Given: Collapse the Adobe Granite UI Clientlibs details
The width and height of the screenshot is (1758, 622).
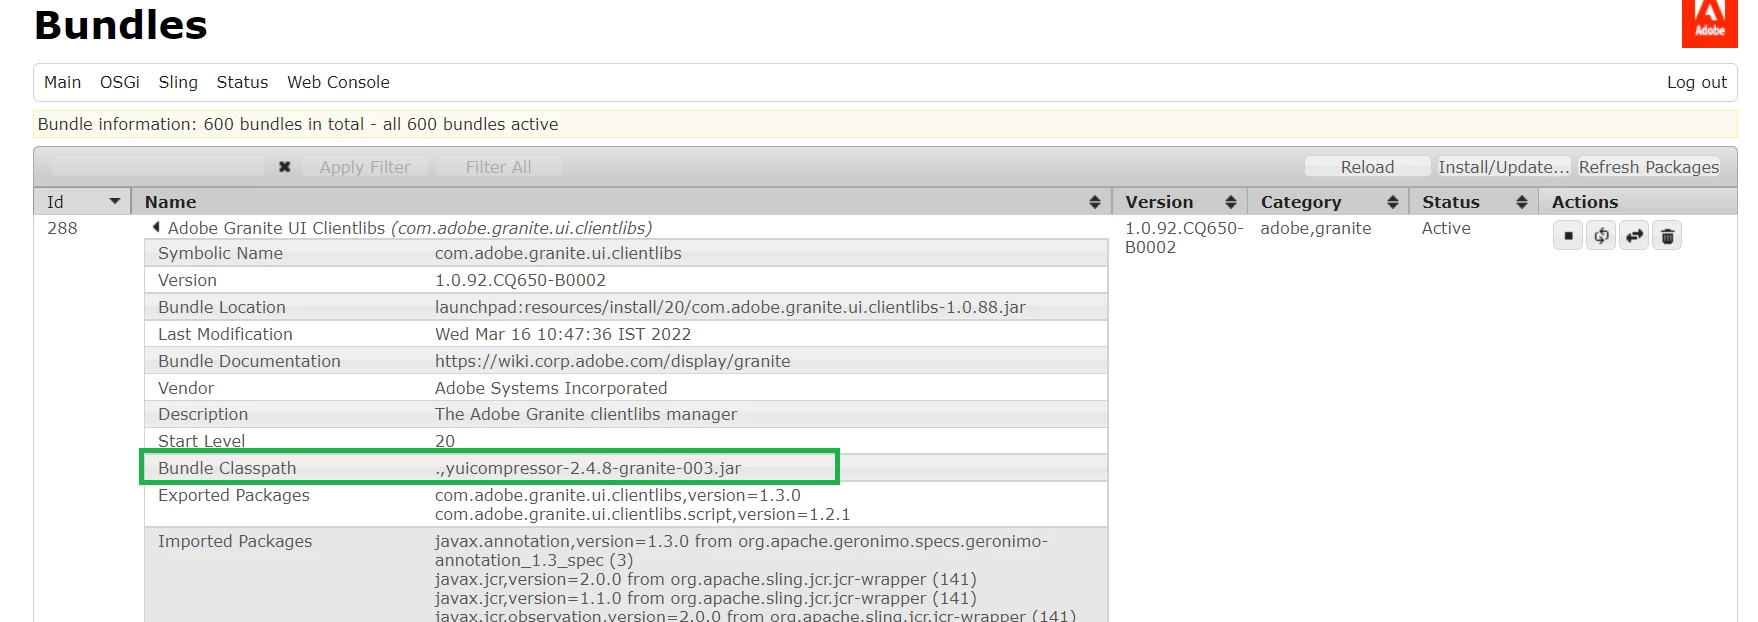Looking at the screenshot, I should coord(155,228).
